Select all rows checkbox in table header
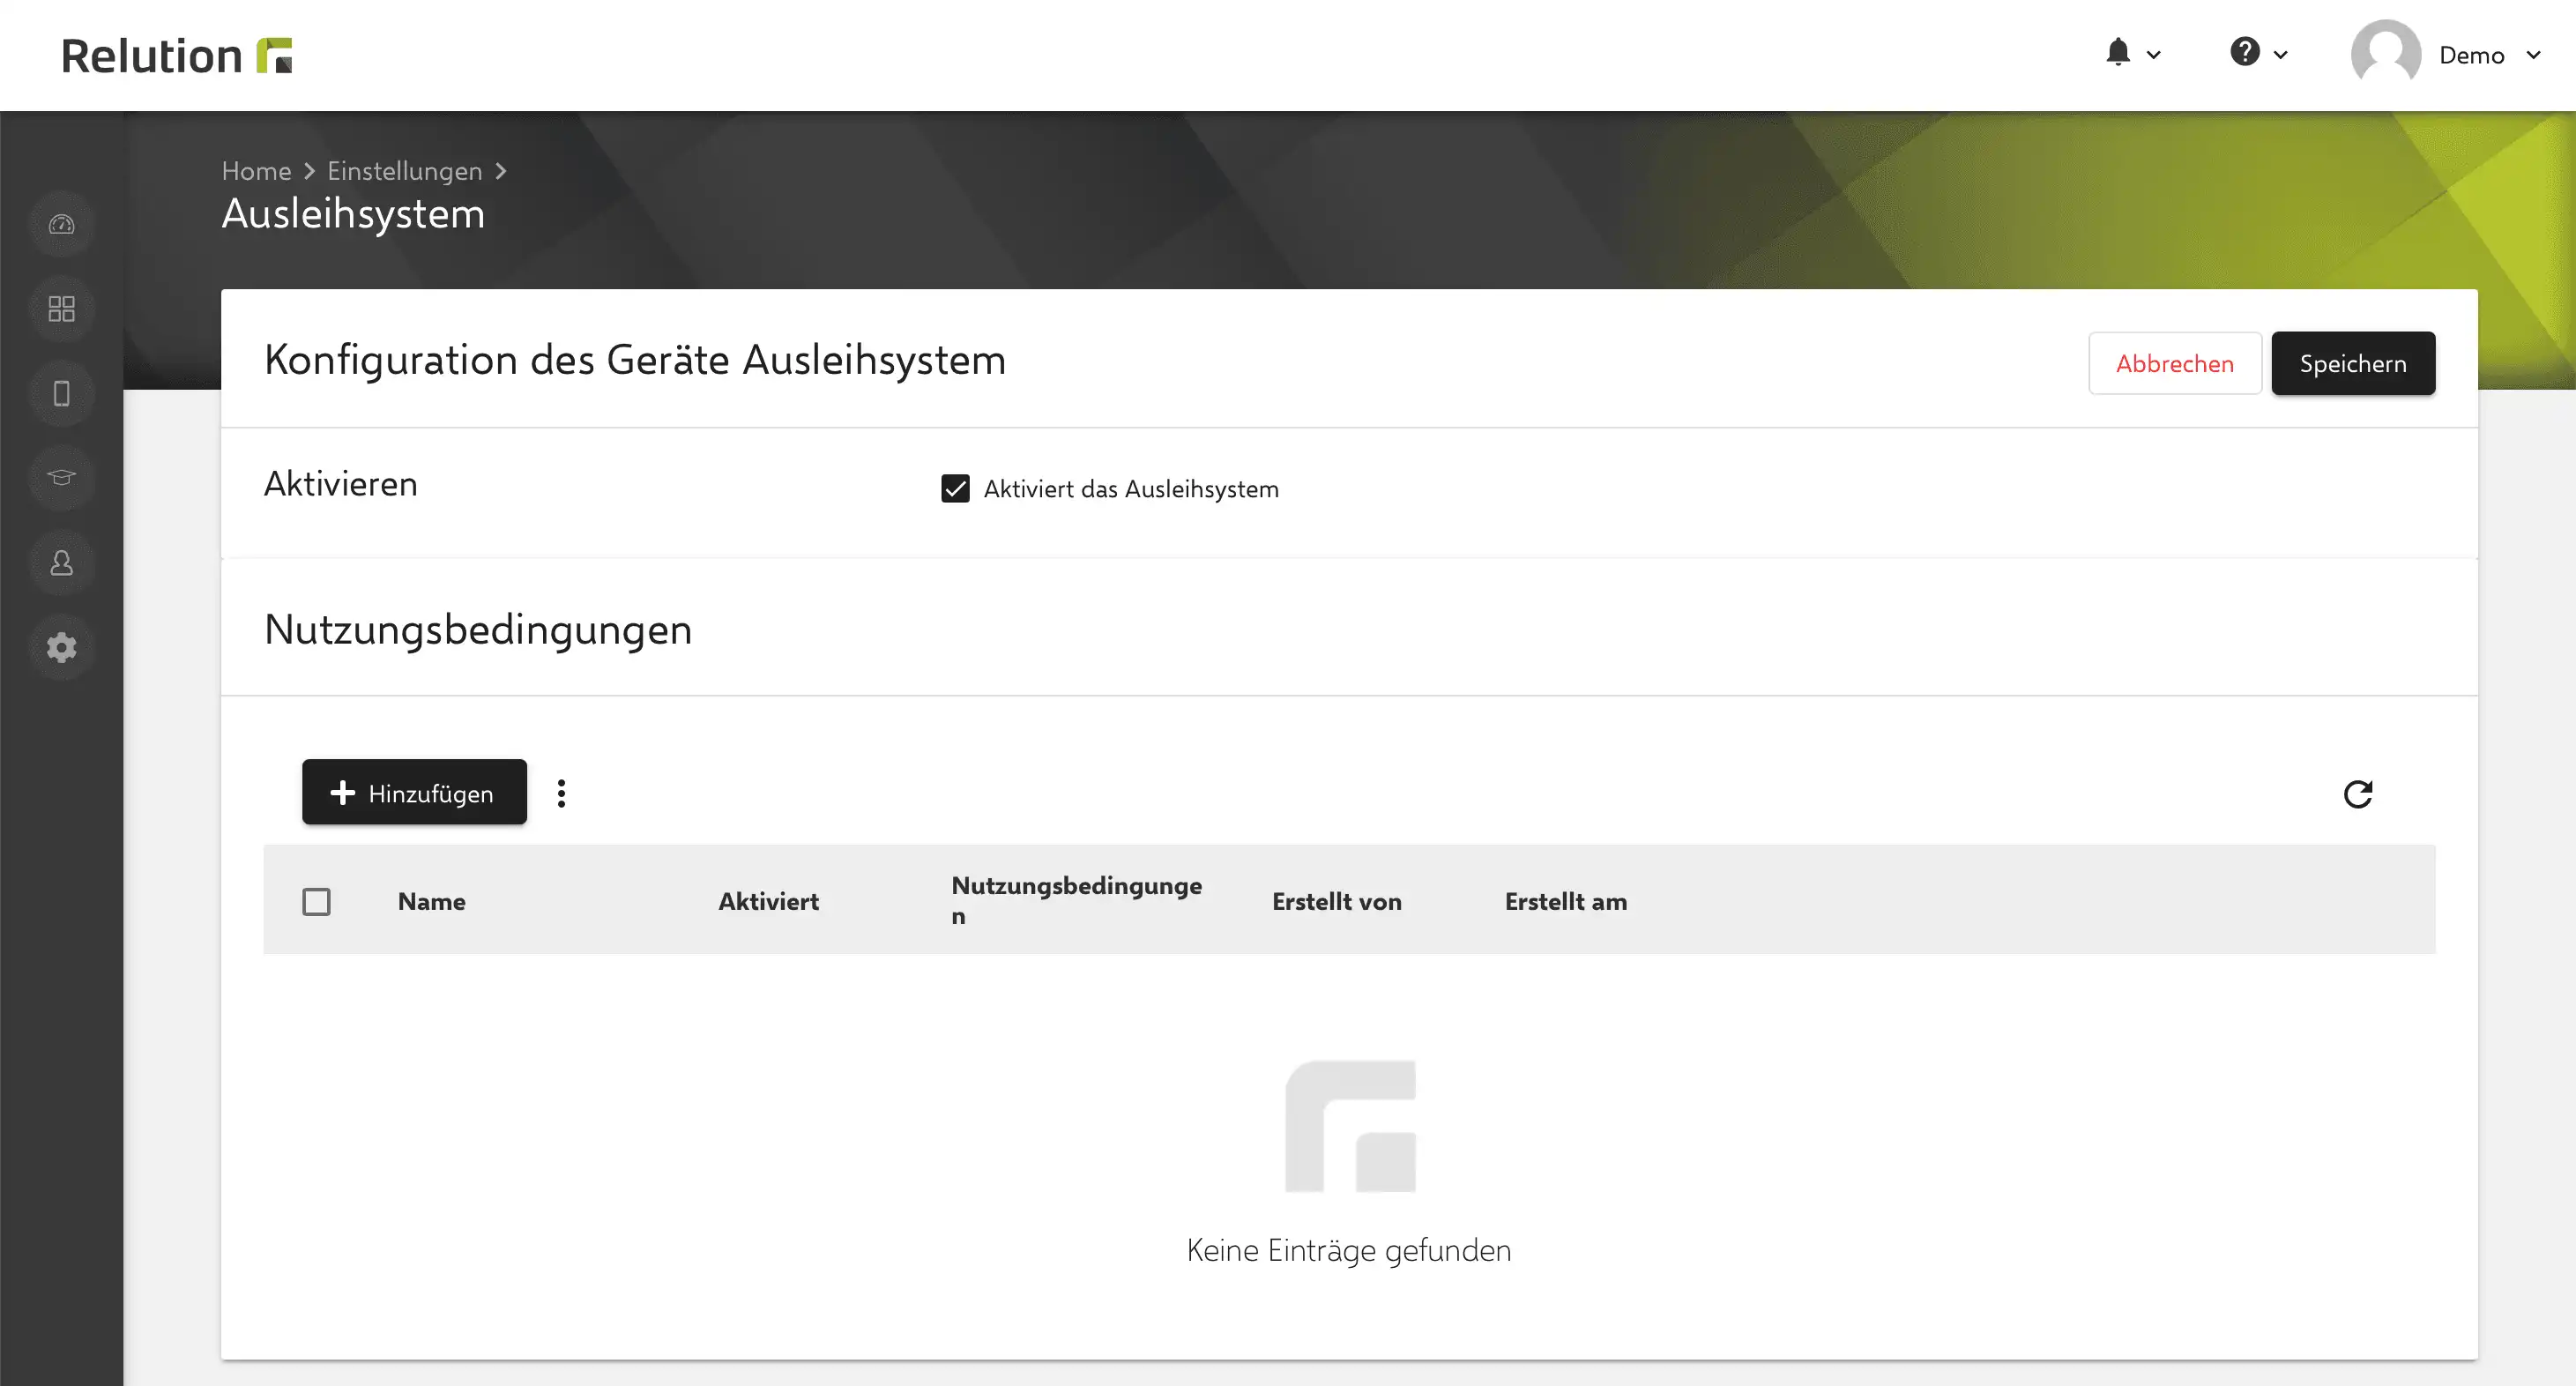This screenshot has width=2576, height=1386. [x=316, y=902]
